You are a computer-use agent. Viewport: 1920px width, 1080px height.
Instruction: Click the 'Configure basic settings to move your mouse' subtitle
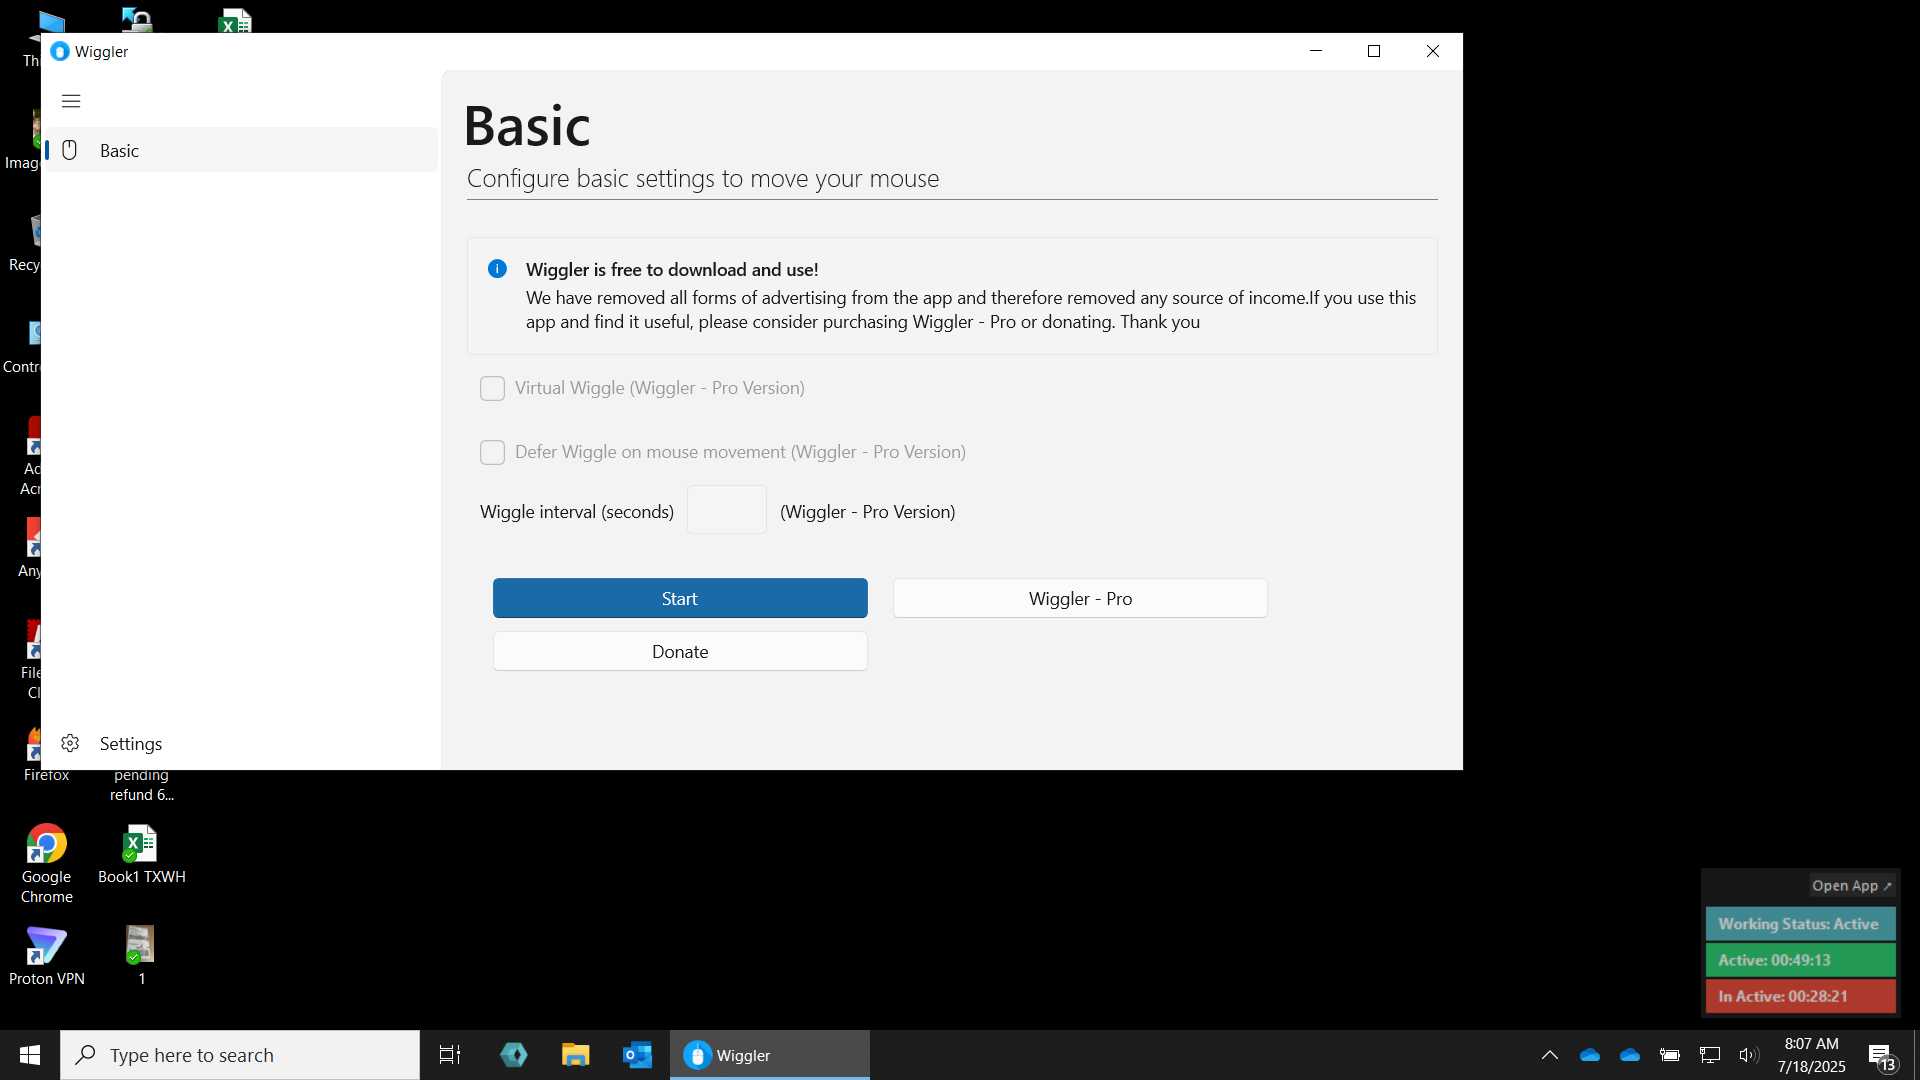click(703, 178)
